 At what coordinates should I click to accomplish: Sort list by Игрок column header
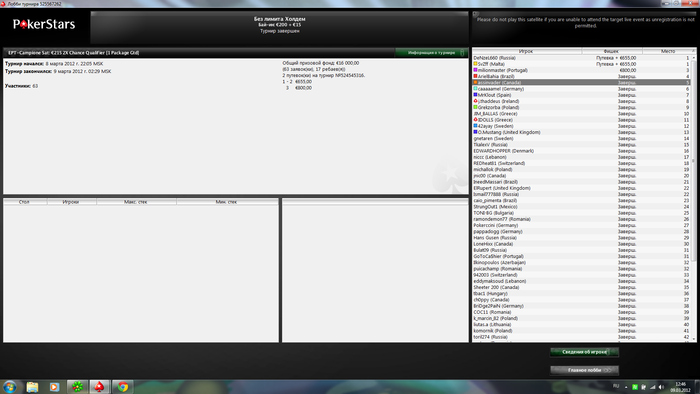click(x=527, y=51)
